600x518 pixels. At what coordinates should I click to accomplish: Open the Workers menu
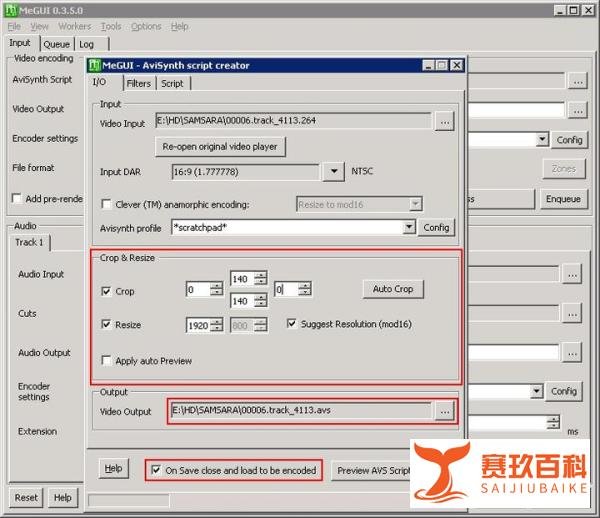(75, 26)
